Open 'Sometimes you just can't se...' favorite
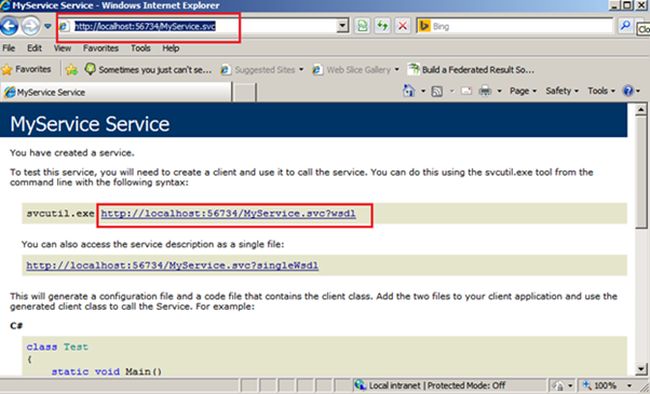Image resolution: width=650 pixels, height=394 pixels. pos(148,70)
